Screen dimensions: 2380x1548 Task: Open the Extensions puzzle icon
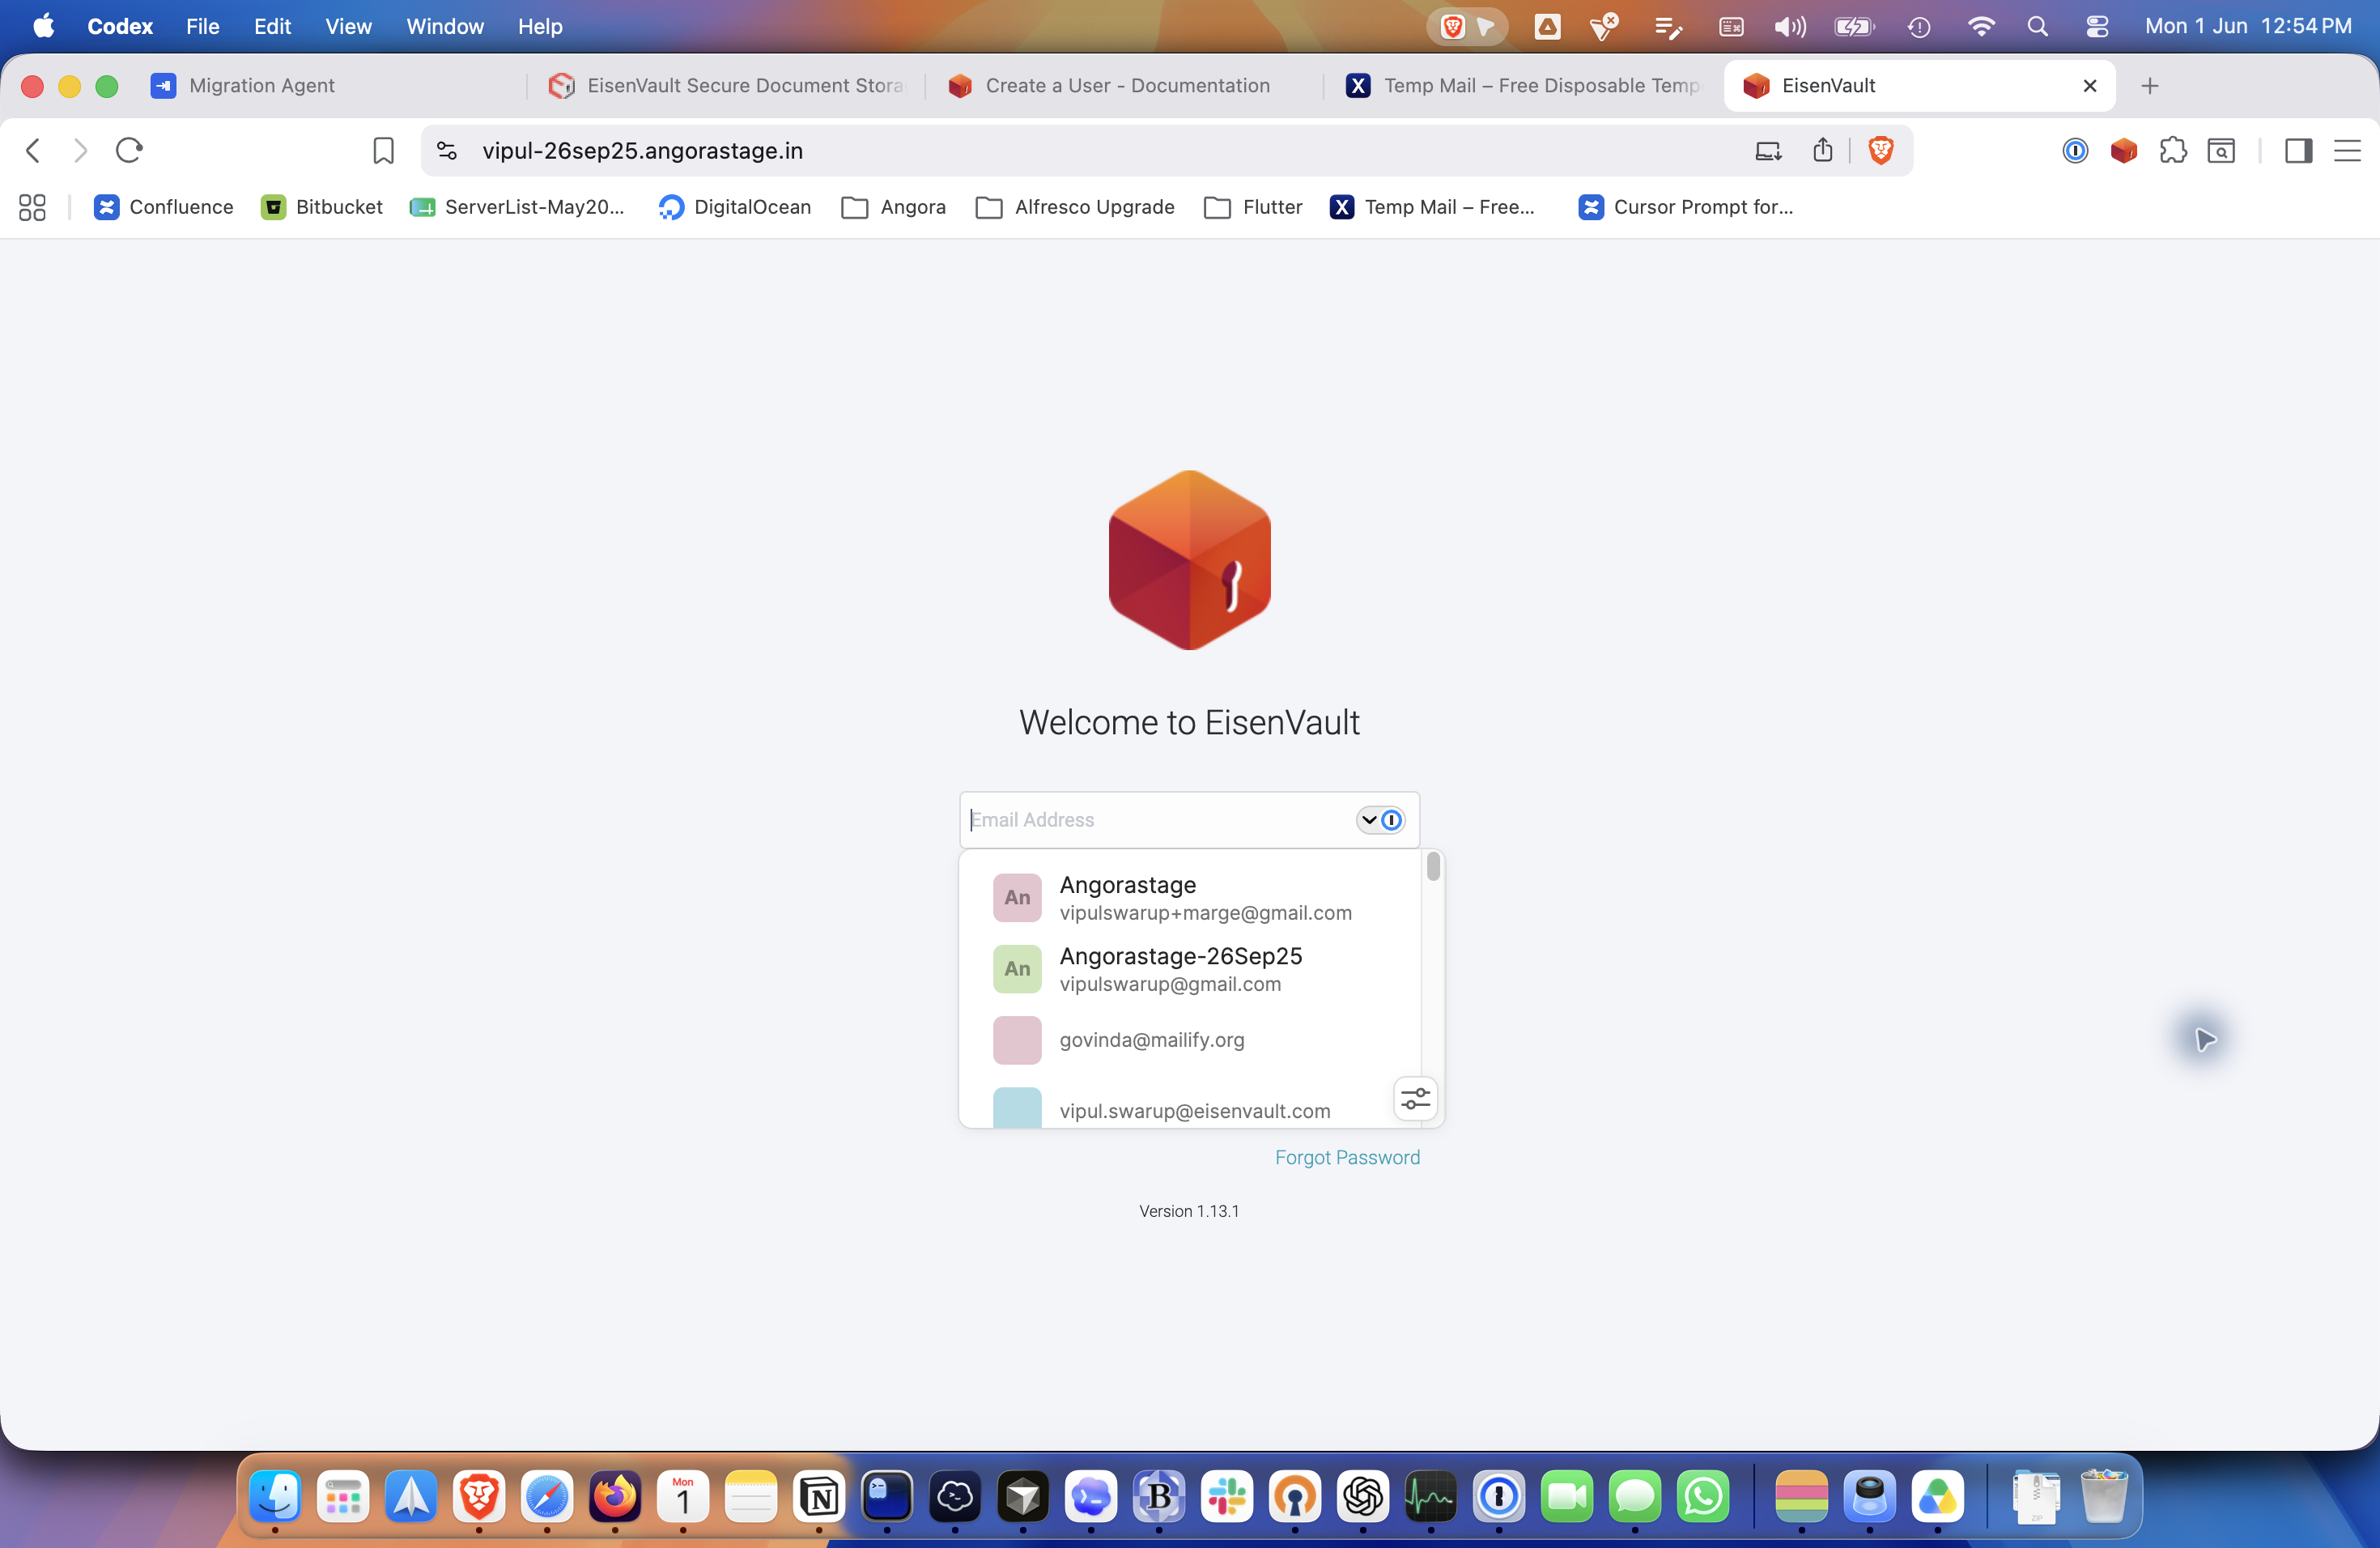2172,150
